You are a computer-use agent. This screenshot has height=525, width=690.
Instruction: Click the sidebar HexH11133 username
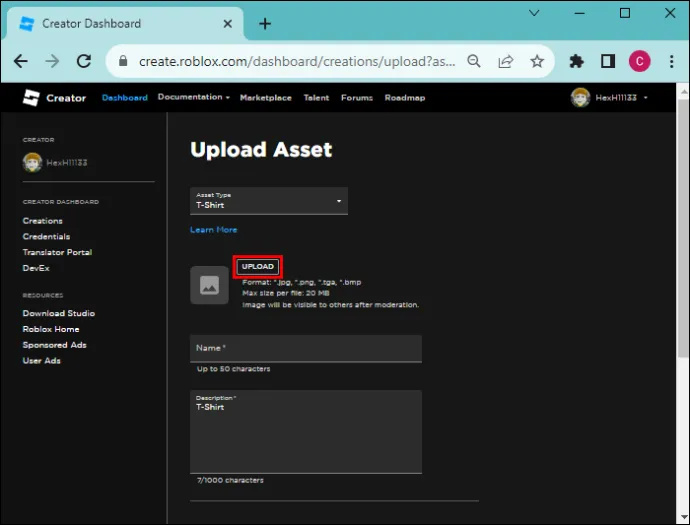[67, 163]
